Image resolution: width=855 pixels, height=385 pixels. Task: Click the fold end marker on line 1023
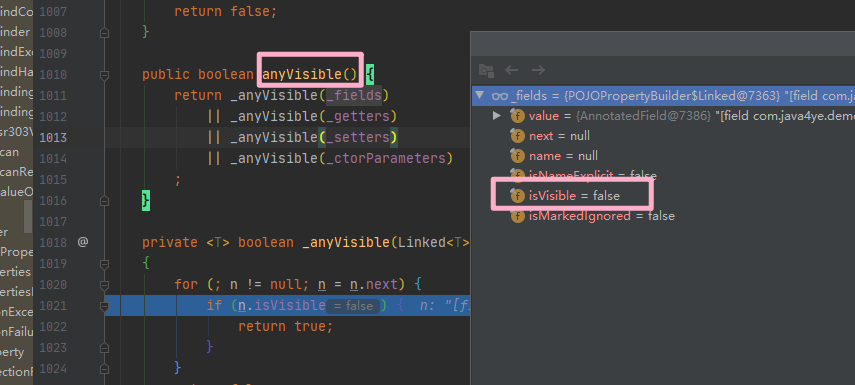click(x=104, y=348)
